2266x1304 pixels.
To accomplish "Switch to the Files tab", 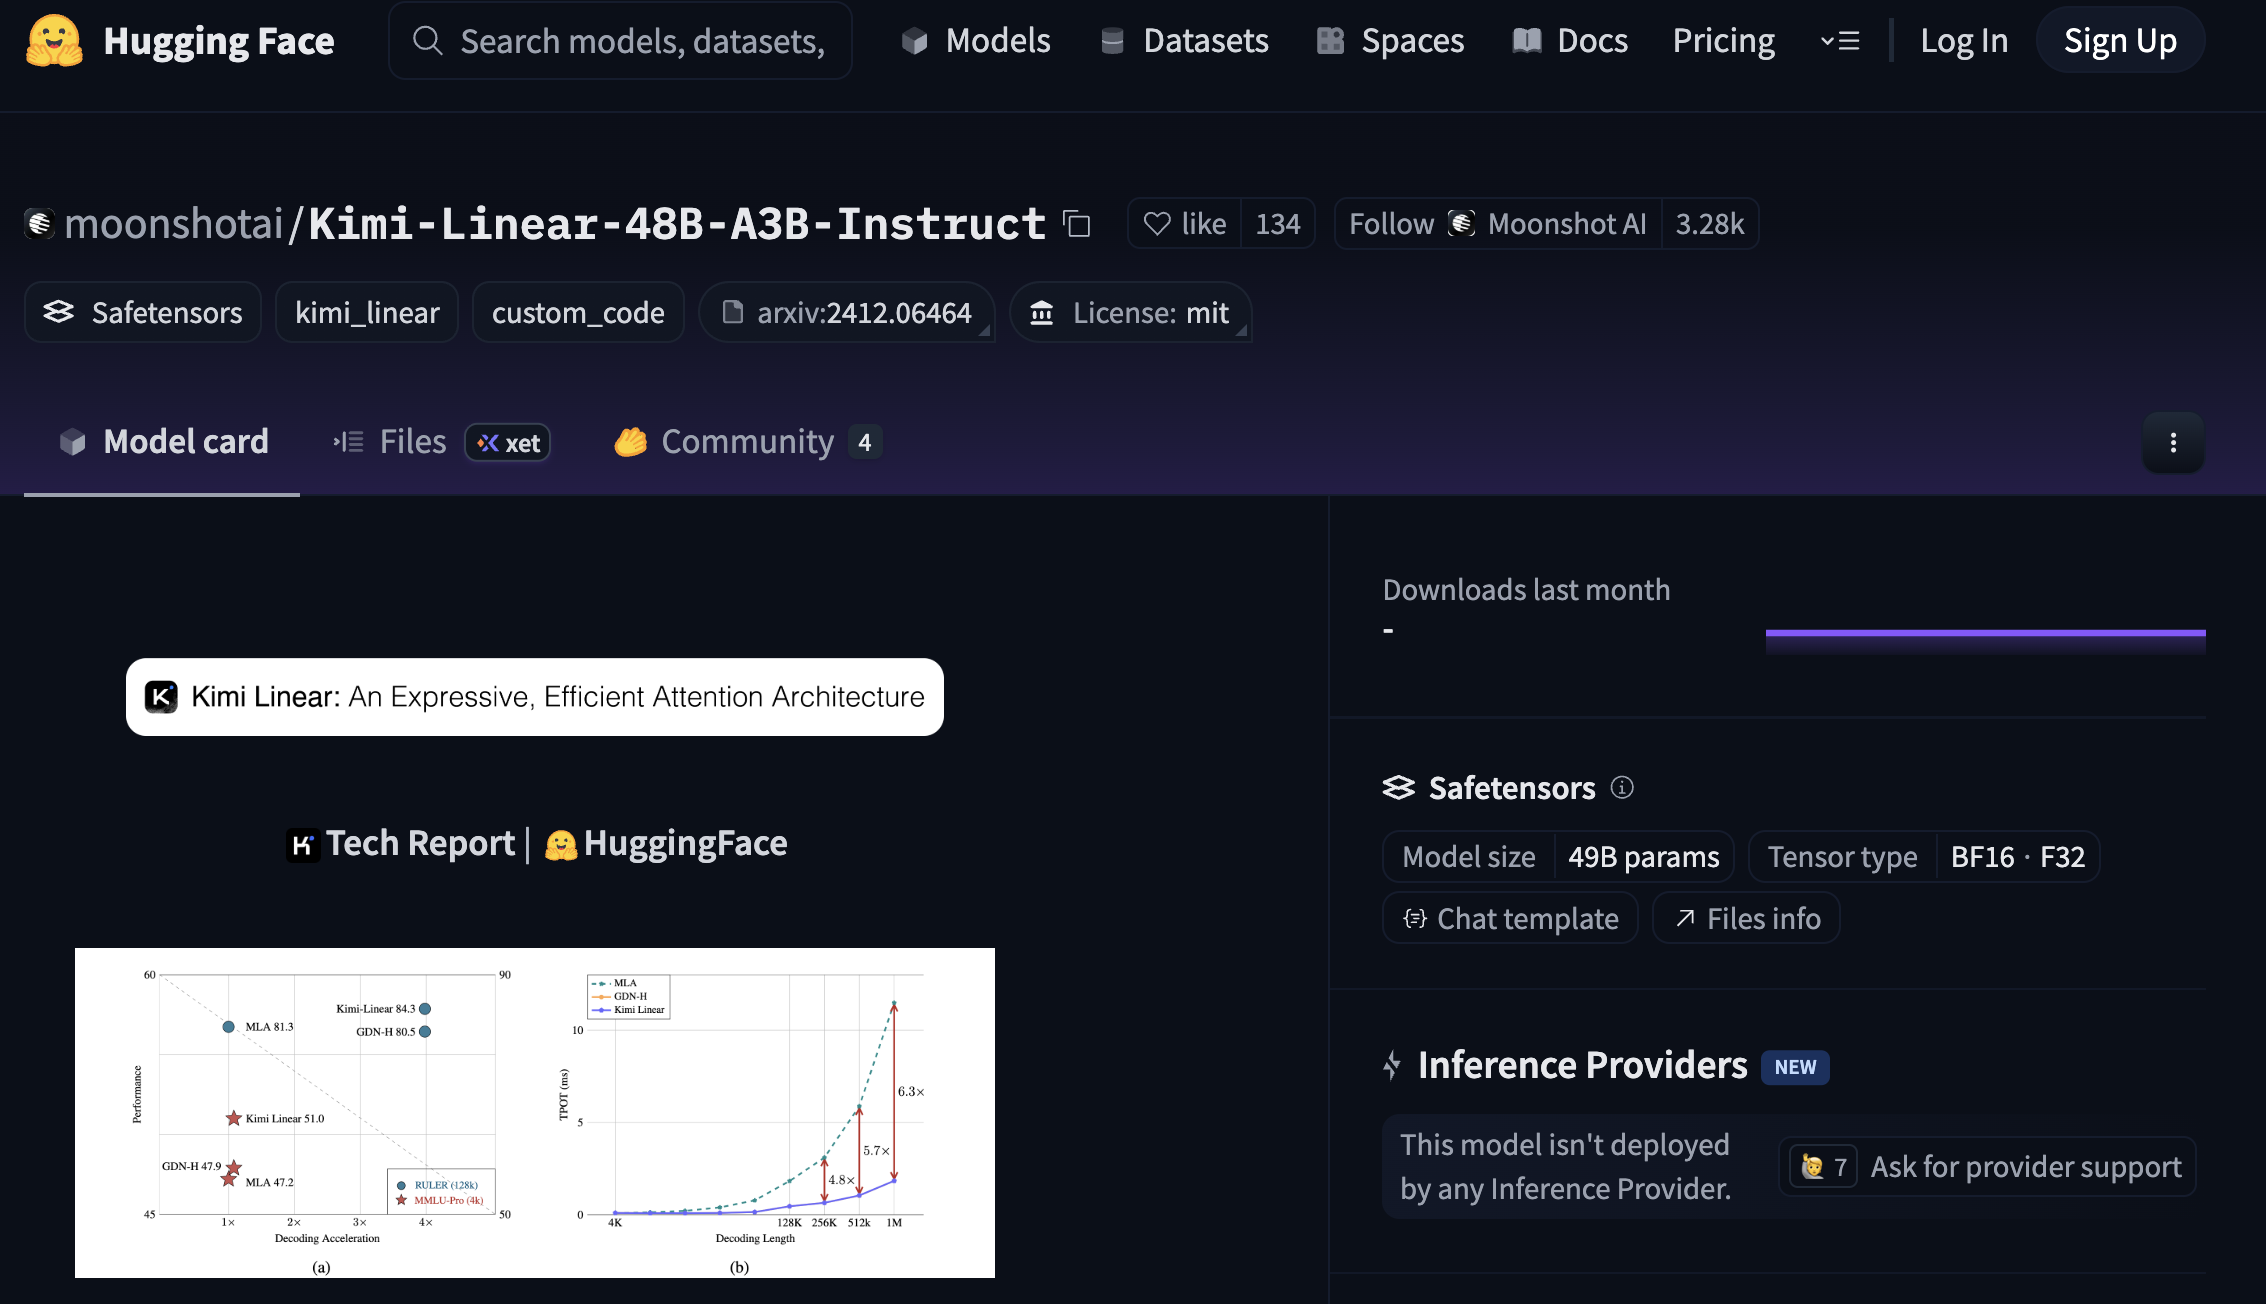I will (x=412, y=442).
